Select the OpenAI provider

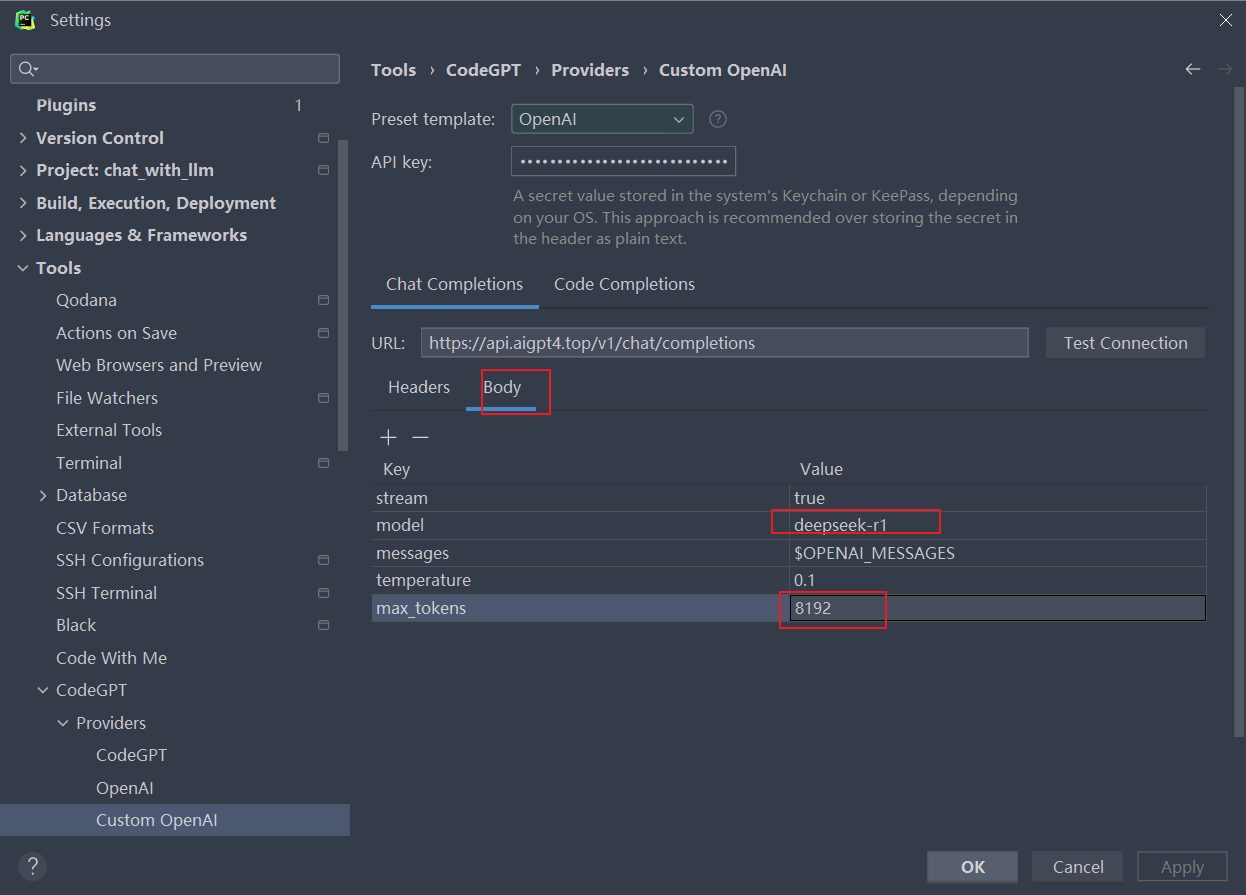pos(125,788)
